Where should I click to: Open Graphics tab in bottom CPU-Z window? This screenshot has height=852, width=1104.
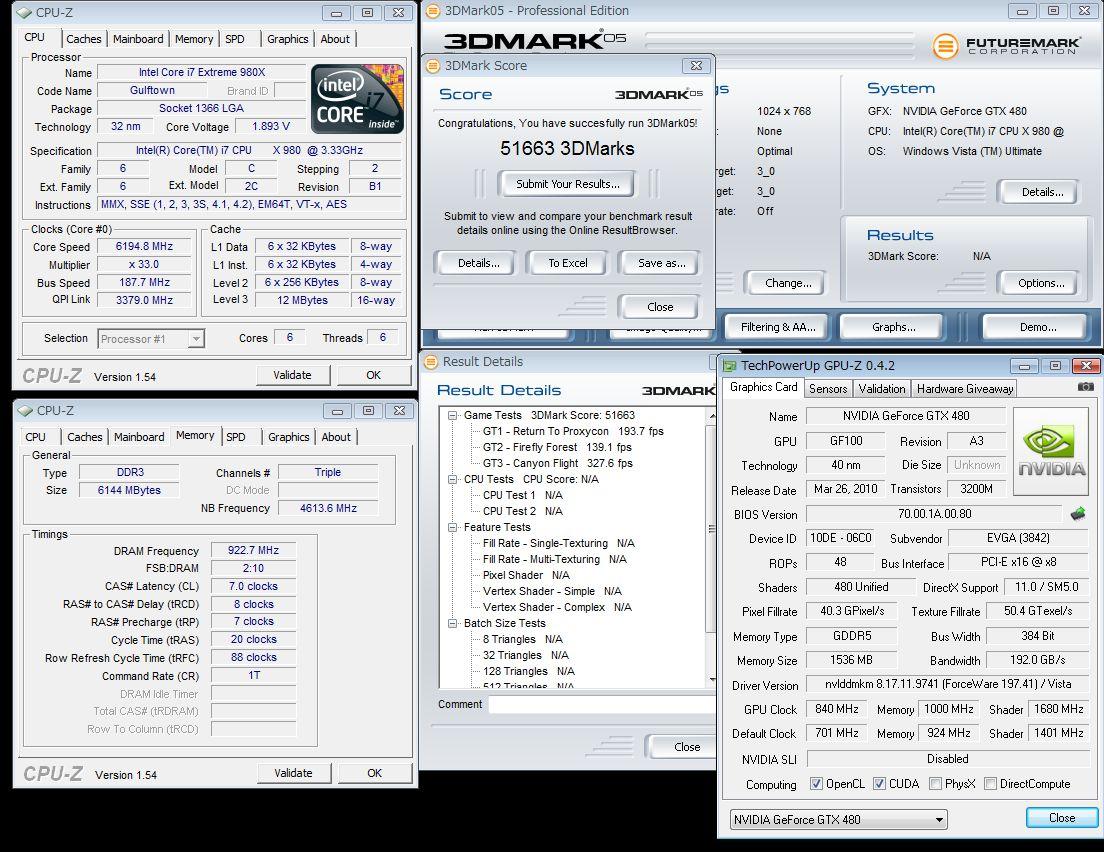click(289, 437)
